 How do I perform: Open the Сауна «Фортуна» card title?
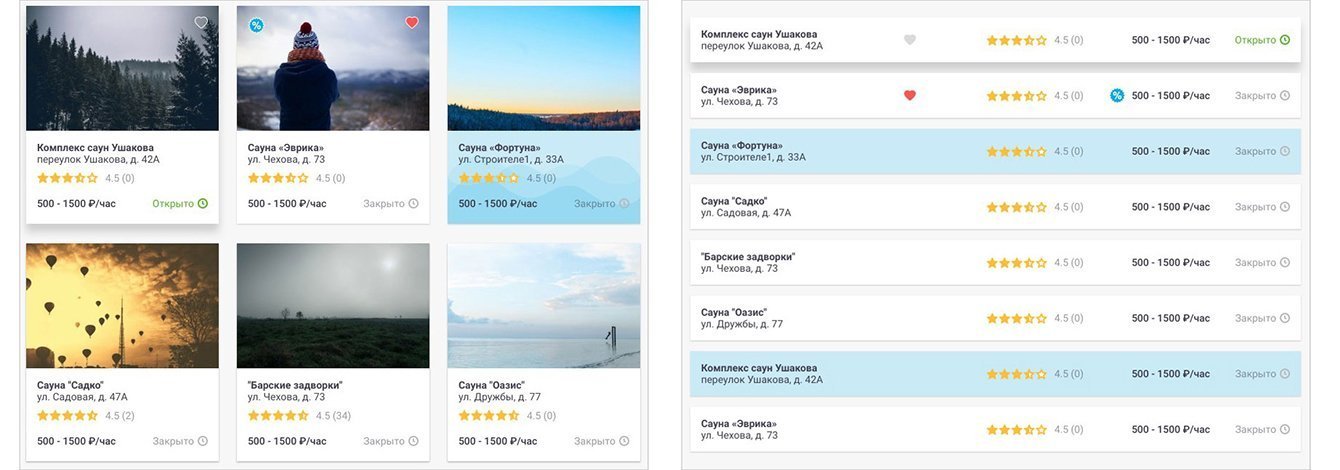(x=499, y=147)
